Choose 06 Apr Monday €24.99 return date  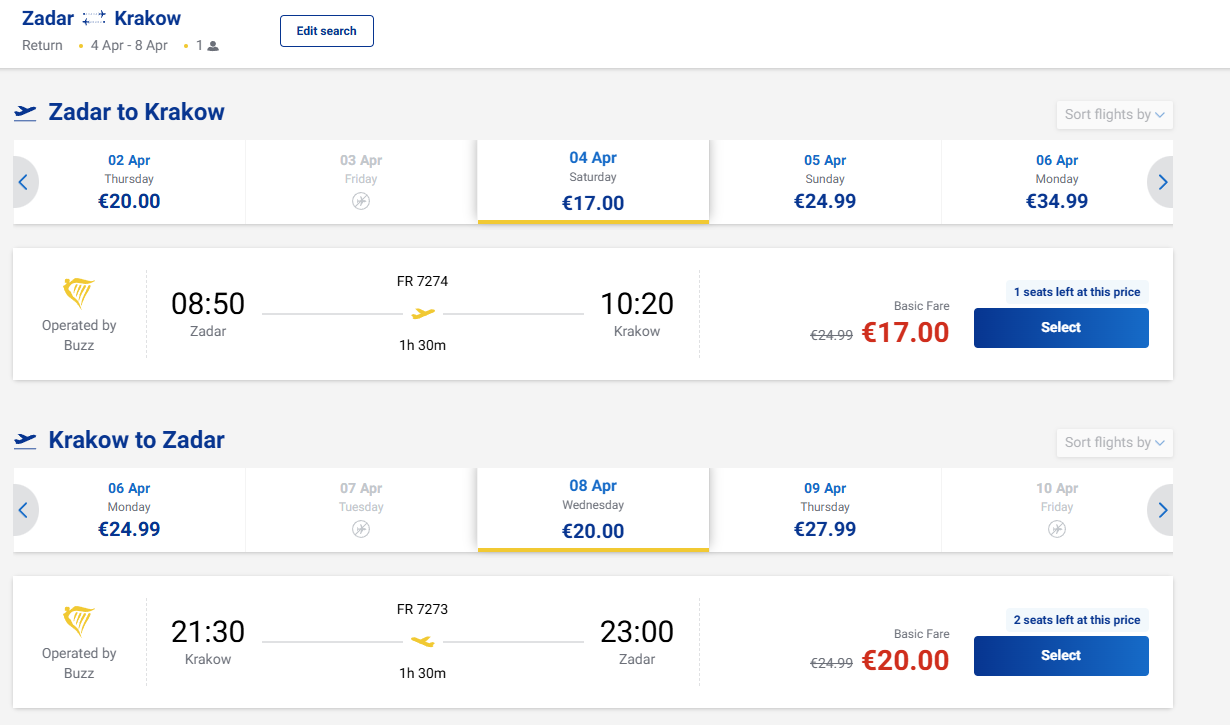pyautogui.click(x=129, y=510)
